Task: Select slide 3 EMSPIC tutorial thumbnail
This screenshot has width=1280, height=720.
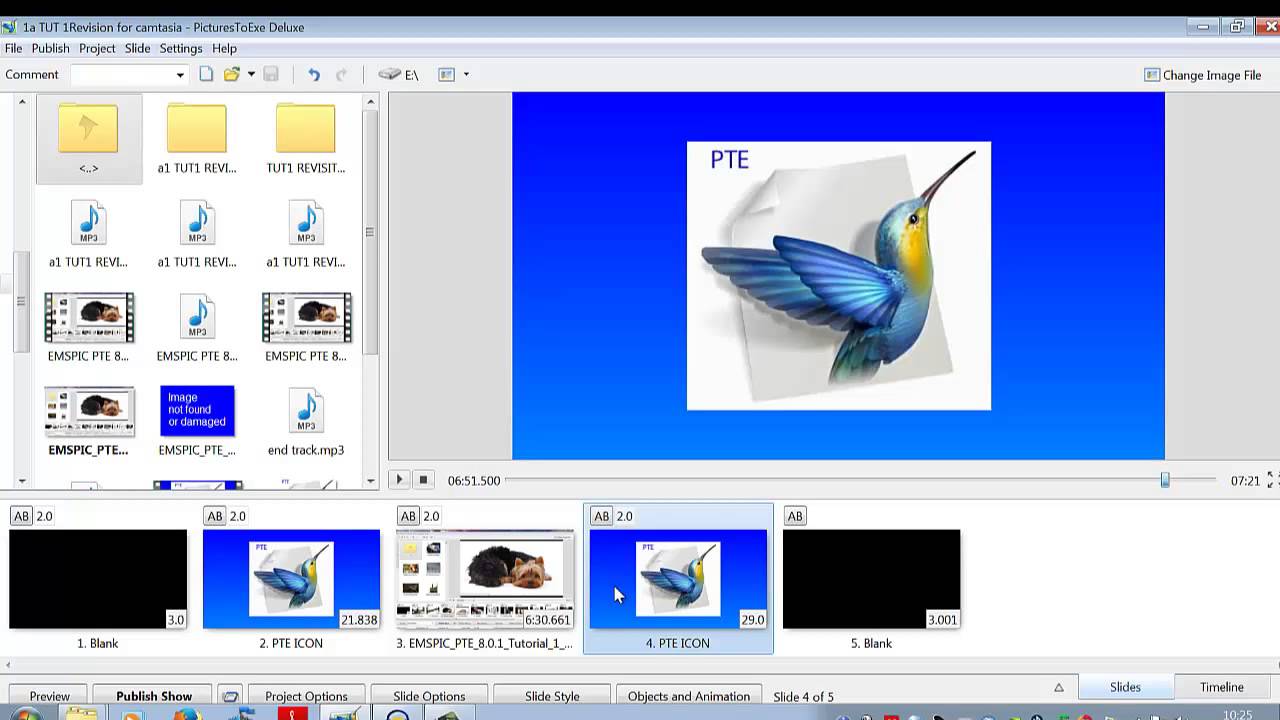Action: 485,579
